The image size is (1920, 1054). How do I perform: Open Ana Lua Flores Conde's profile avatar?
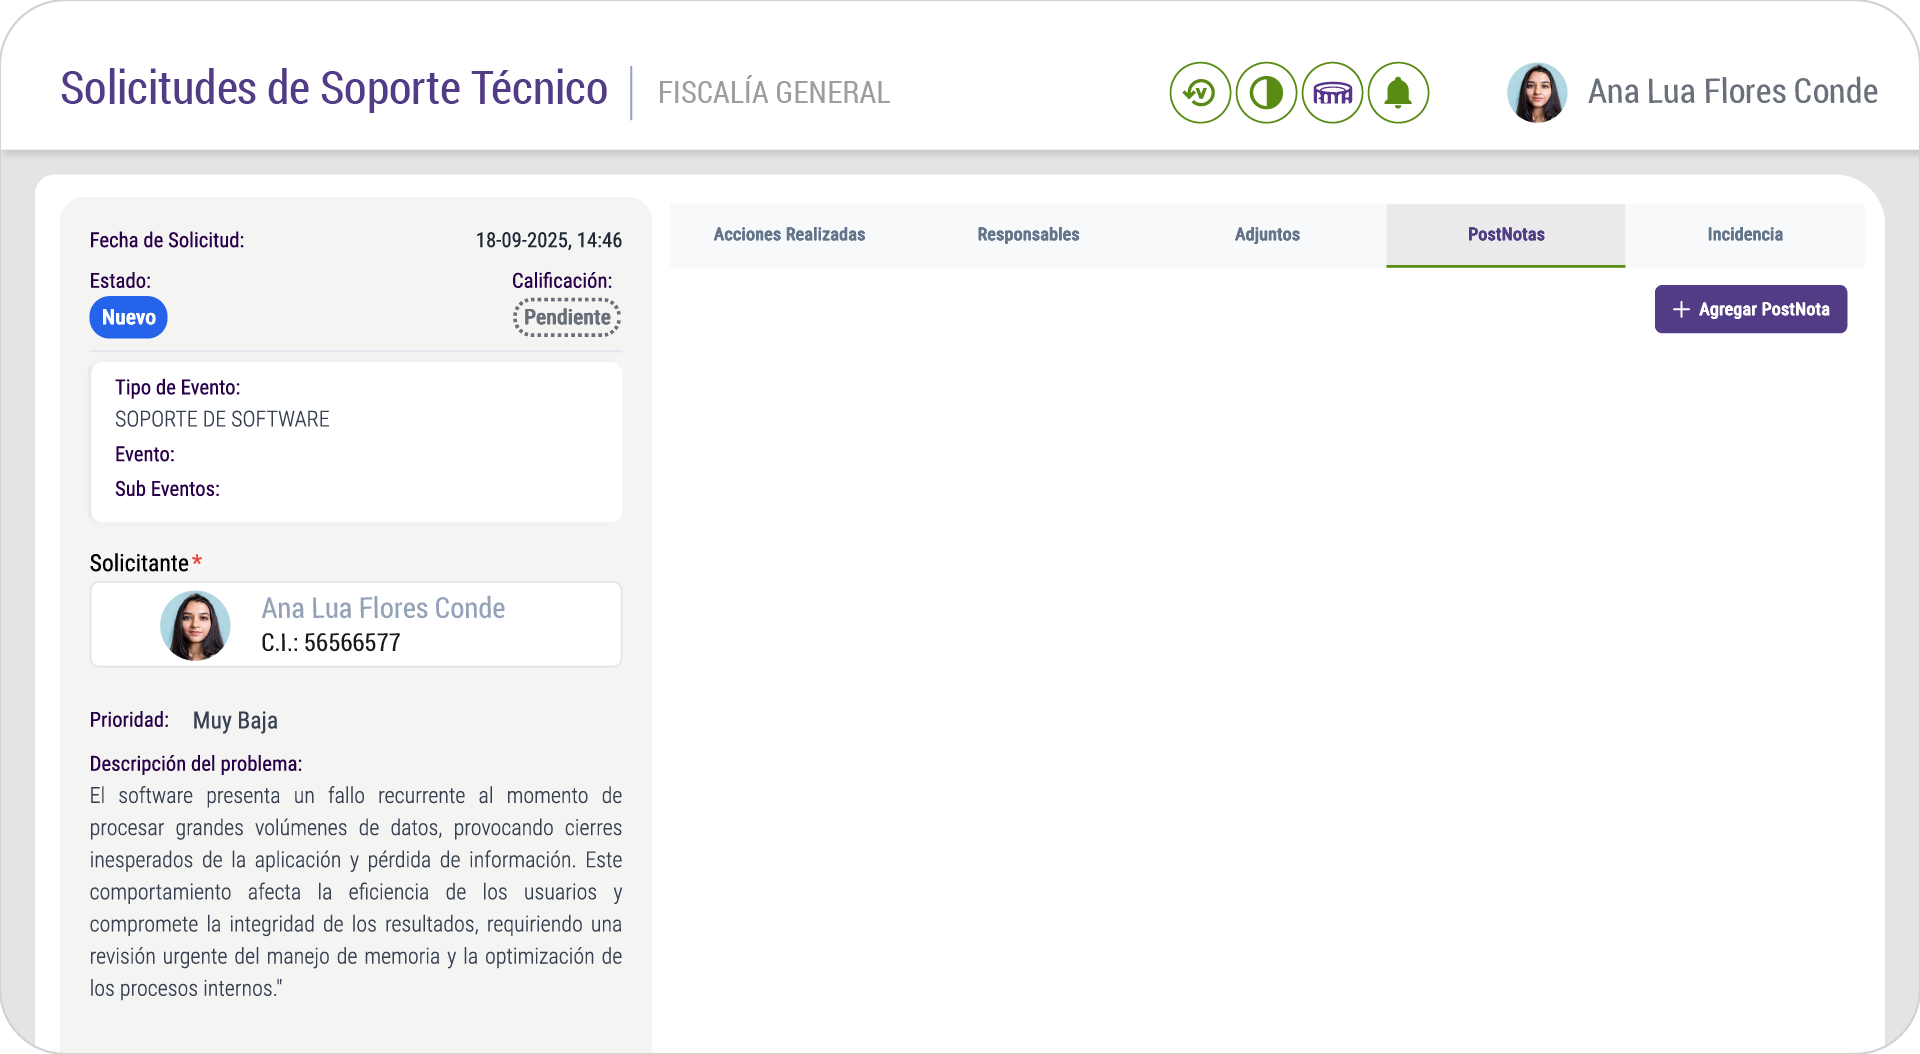(x=1537, y=91)
